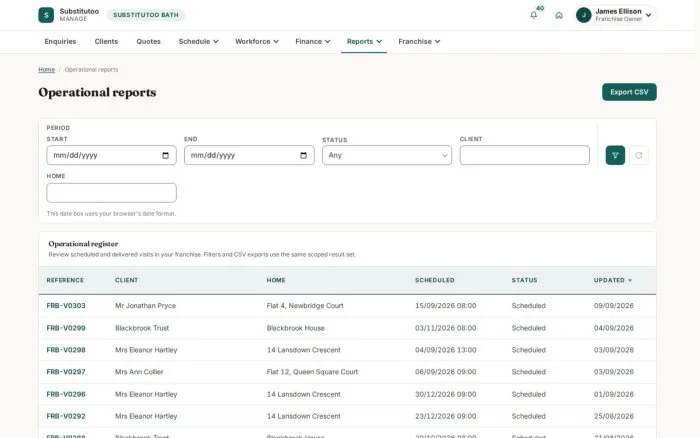Image resolution: width=700 pixels, height=438 pixels.
Task: Click scheduled time '03/11/2026 08:00'
Action: point(446,328)
